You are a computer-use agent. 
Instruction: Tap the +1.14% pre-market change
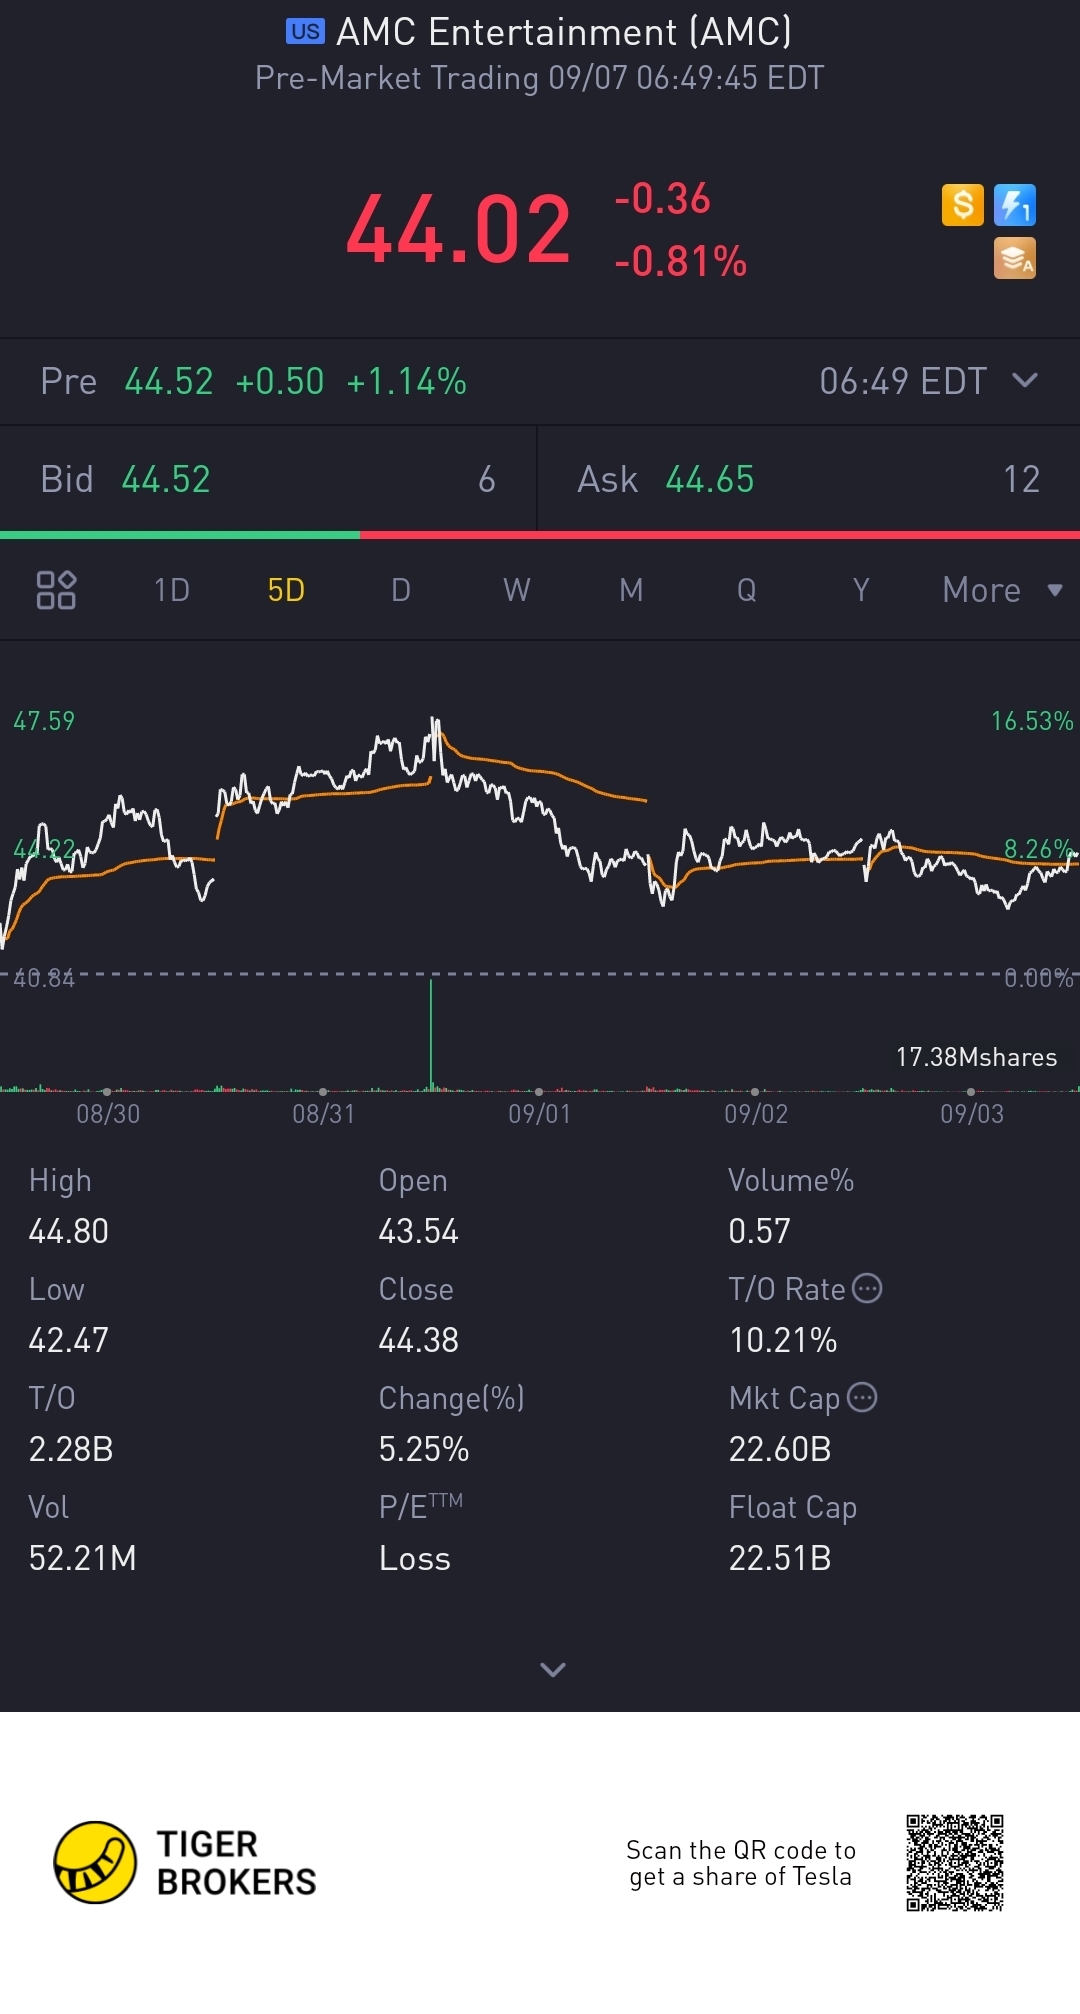[406, 381]
